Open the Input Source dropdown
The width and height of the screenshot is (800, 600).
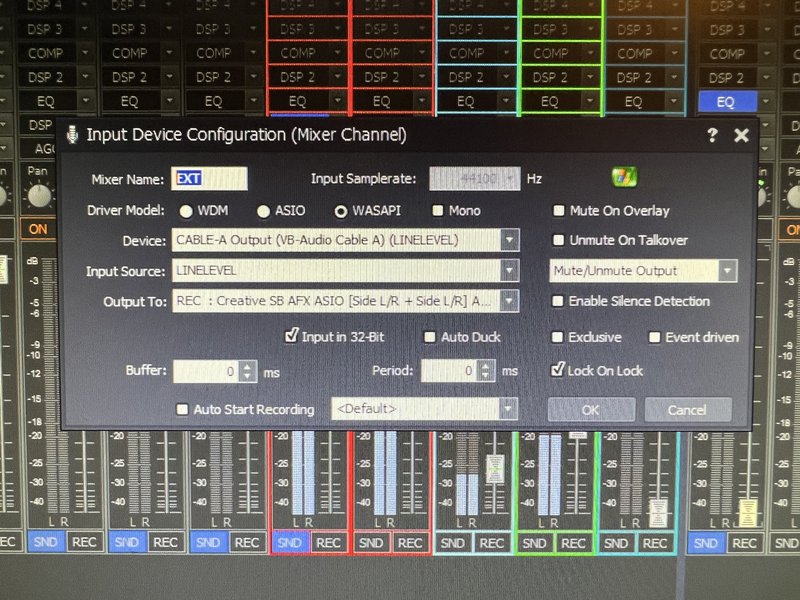point(509,271)
